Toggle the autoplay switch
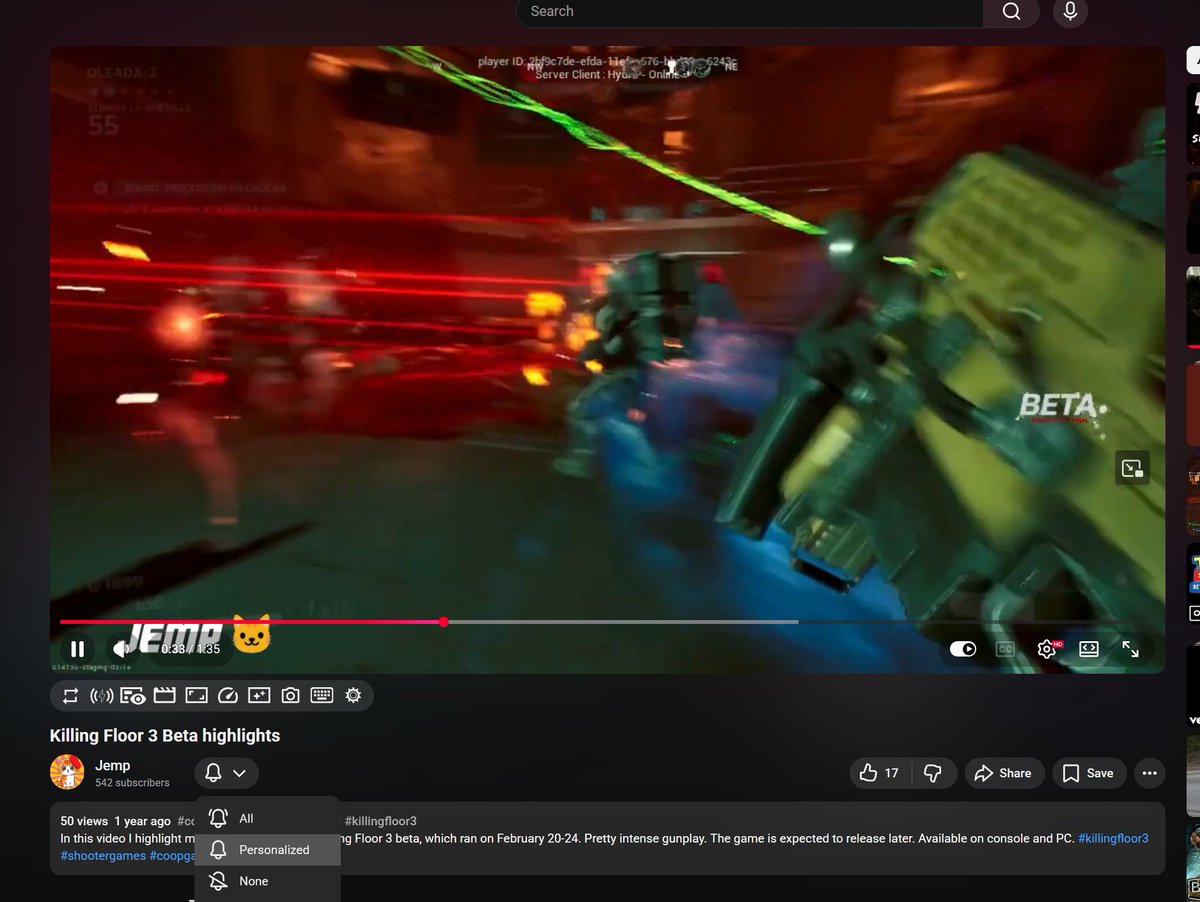 [x=963, y=650]
